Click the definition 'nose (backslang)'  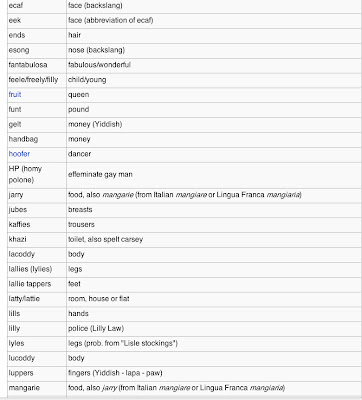[96, 50]
